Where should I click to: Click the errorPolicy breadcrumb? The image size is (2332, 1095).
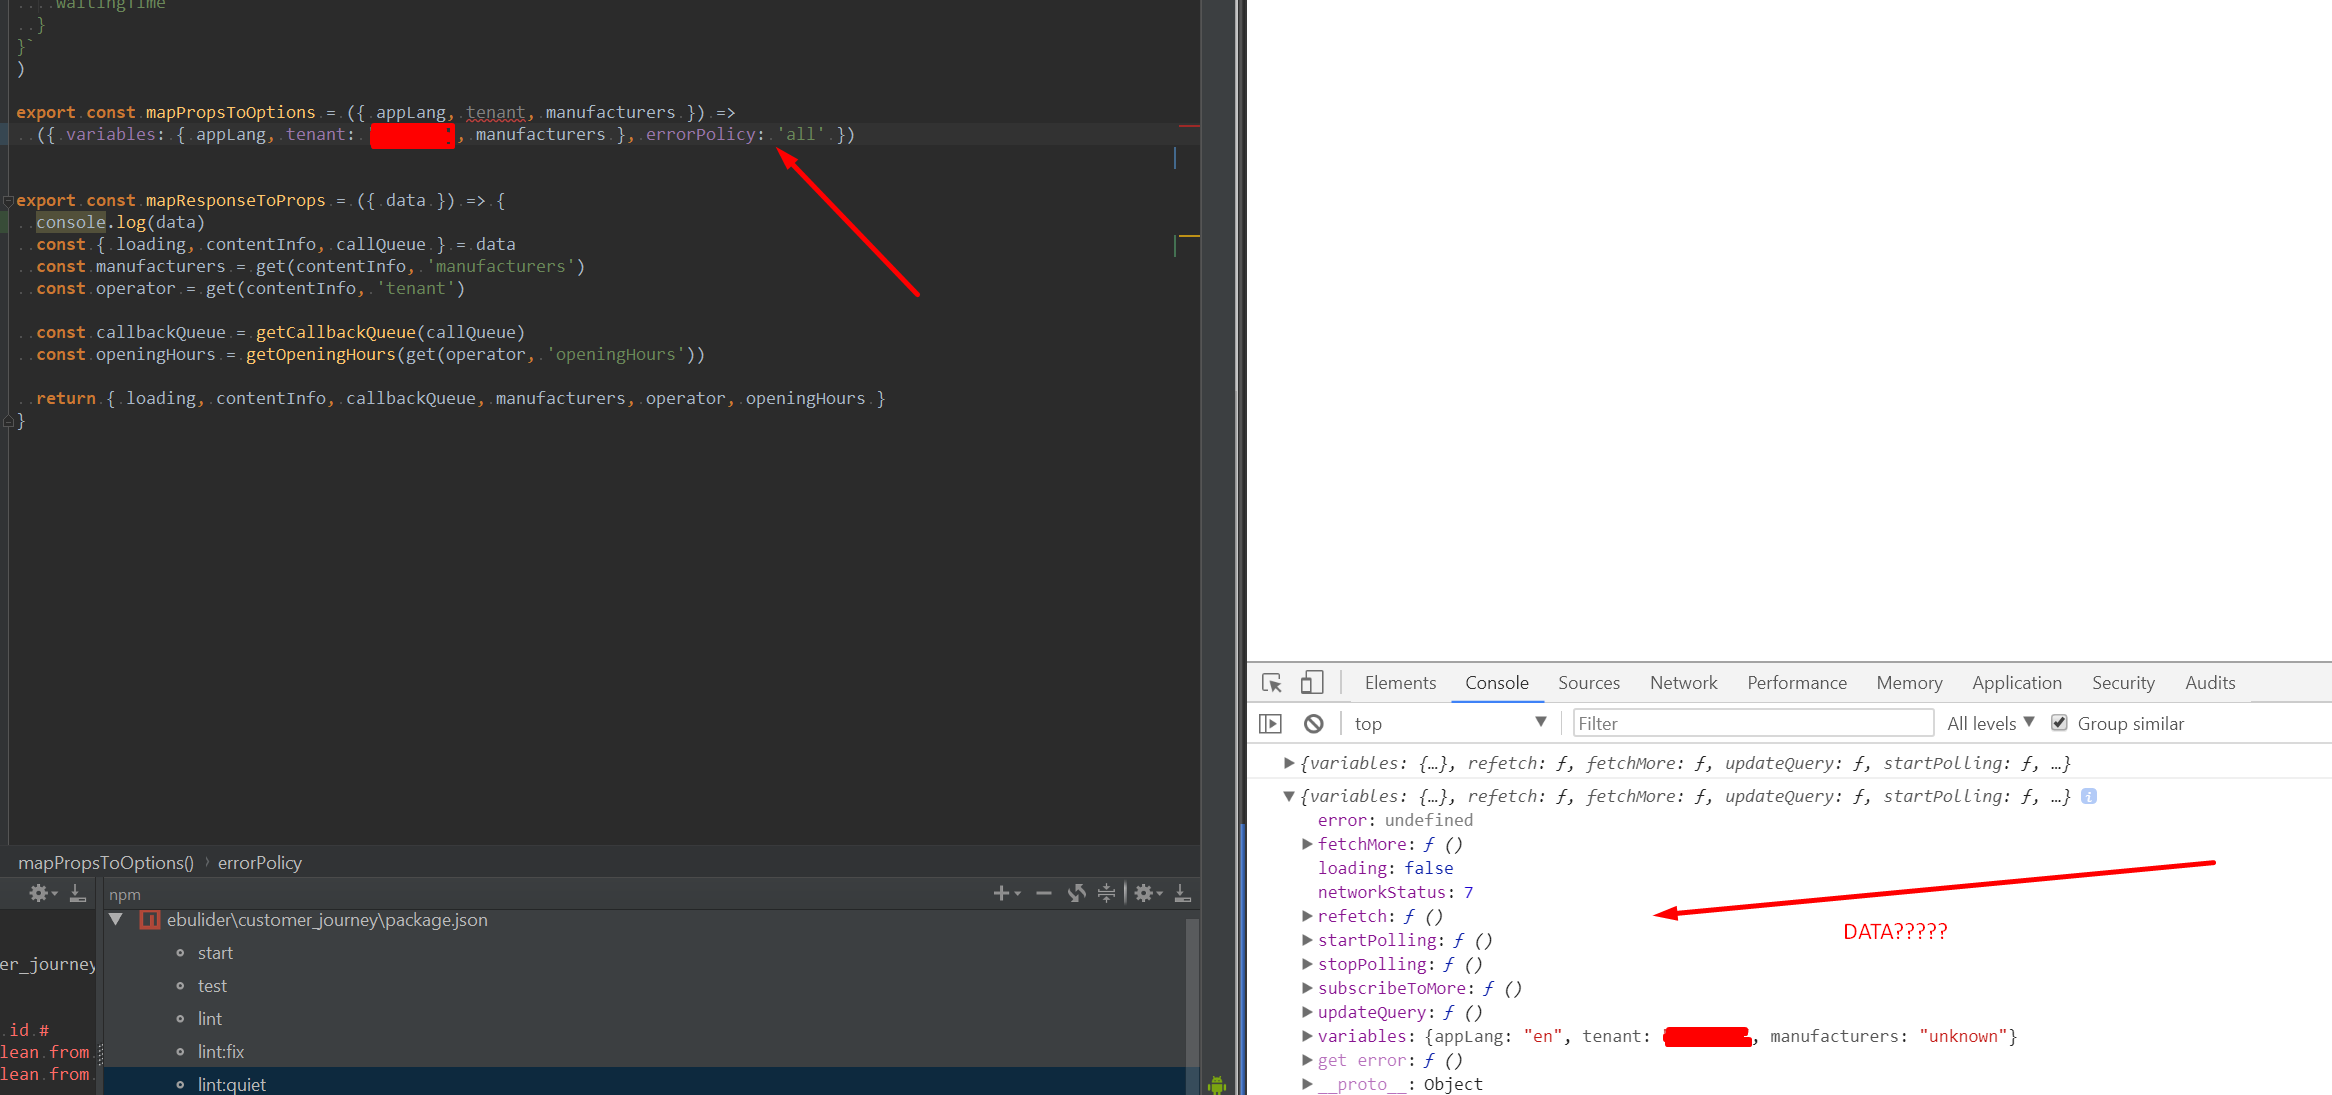[259, 863]
